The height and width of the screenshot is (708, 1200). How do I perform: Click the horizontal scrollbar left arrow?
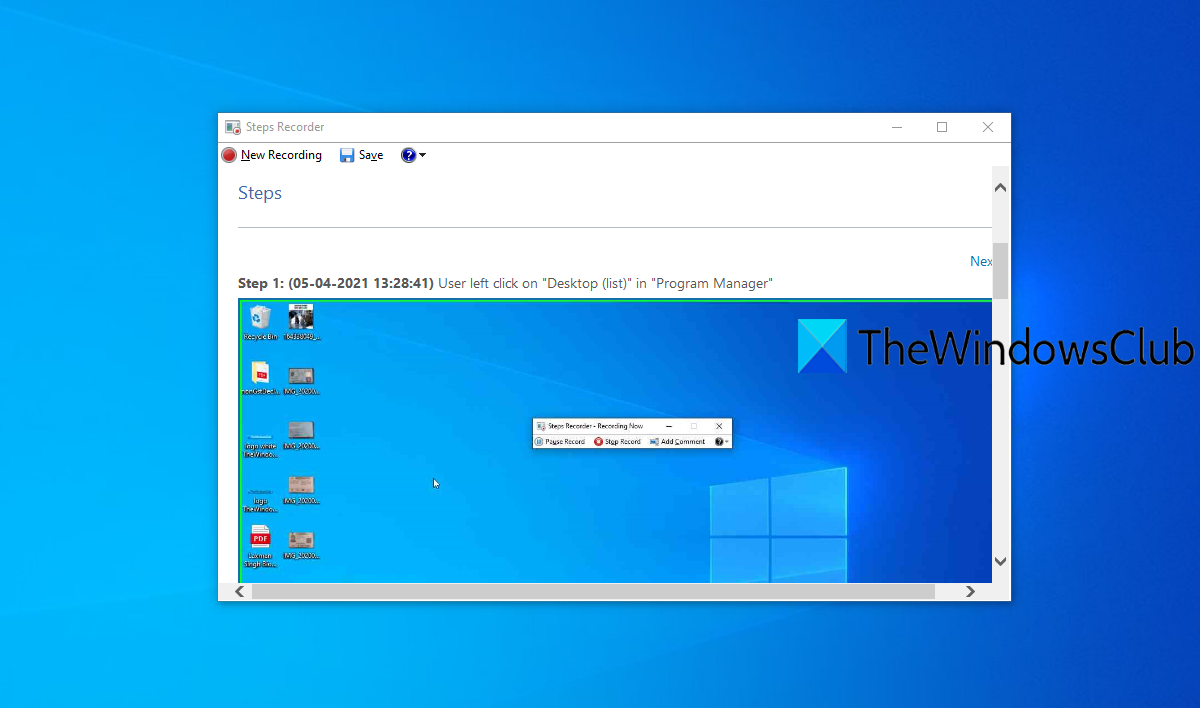tap(240, 592)
